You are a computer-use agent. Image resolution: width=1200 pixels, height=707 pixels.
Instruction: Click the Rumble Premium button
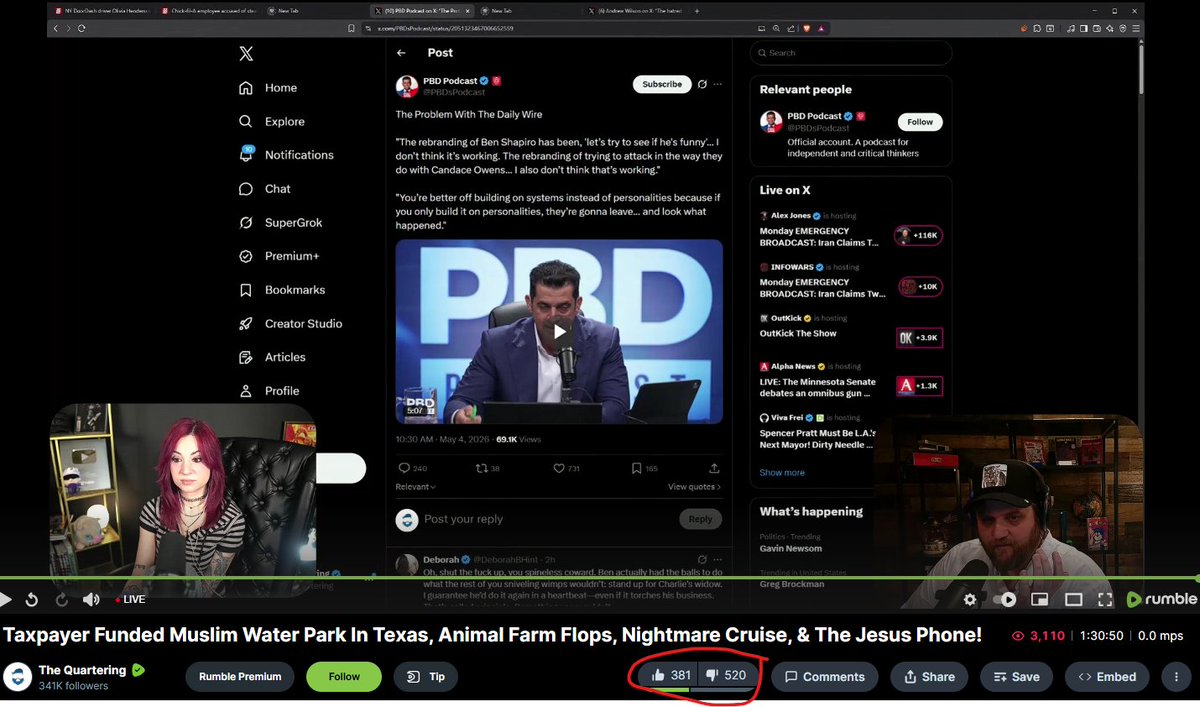(x=240, y=677)
